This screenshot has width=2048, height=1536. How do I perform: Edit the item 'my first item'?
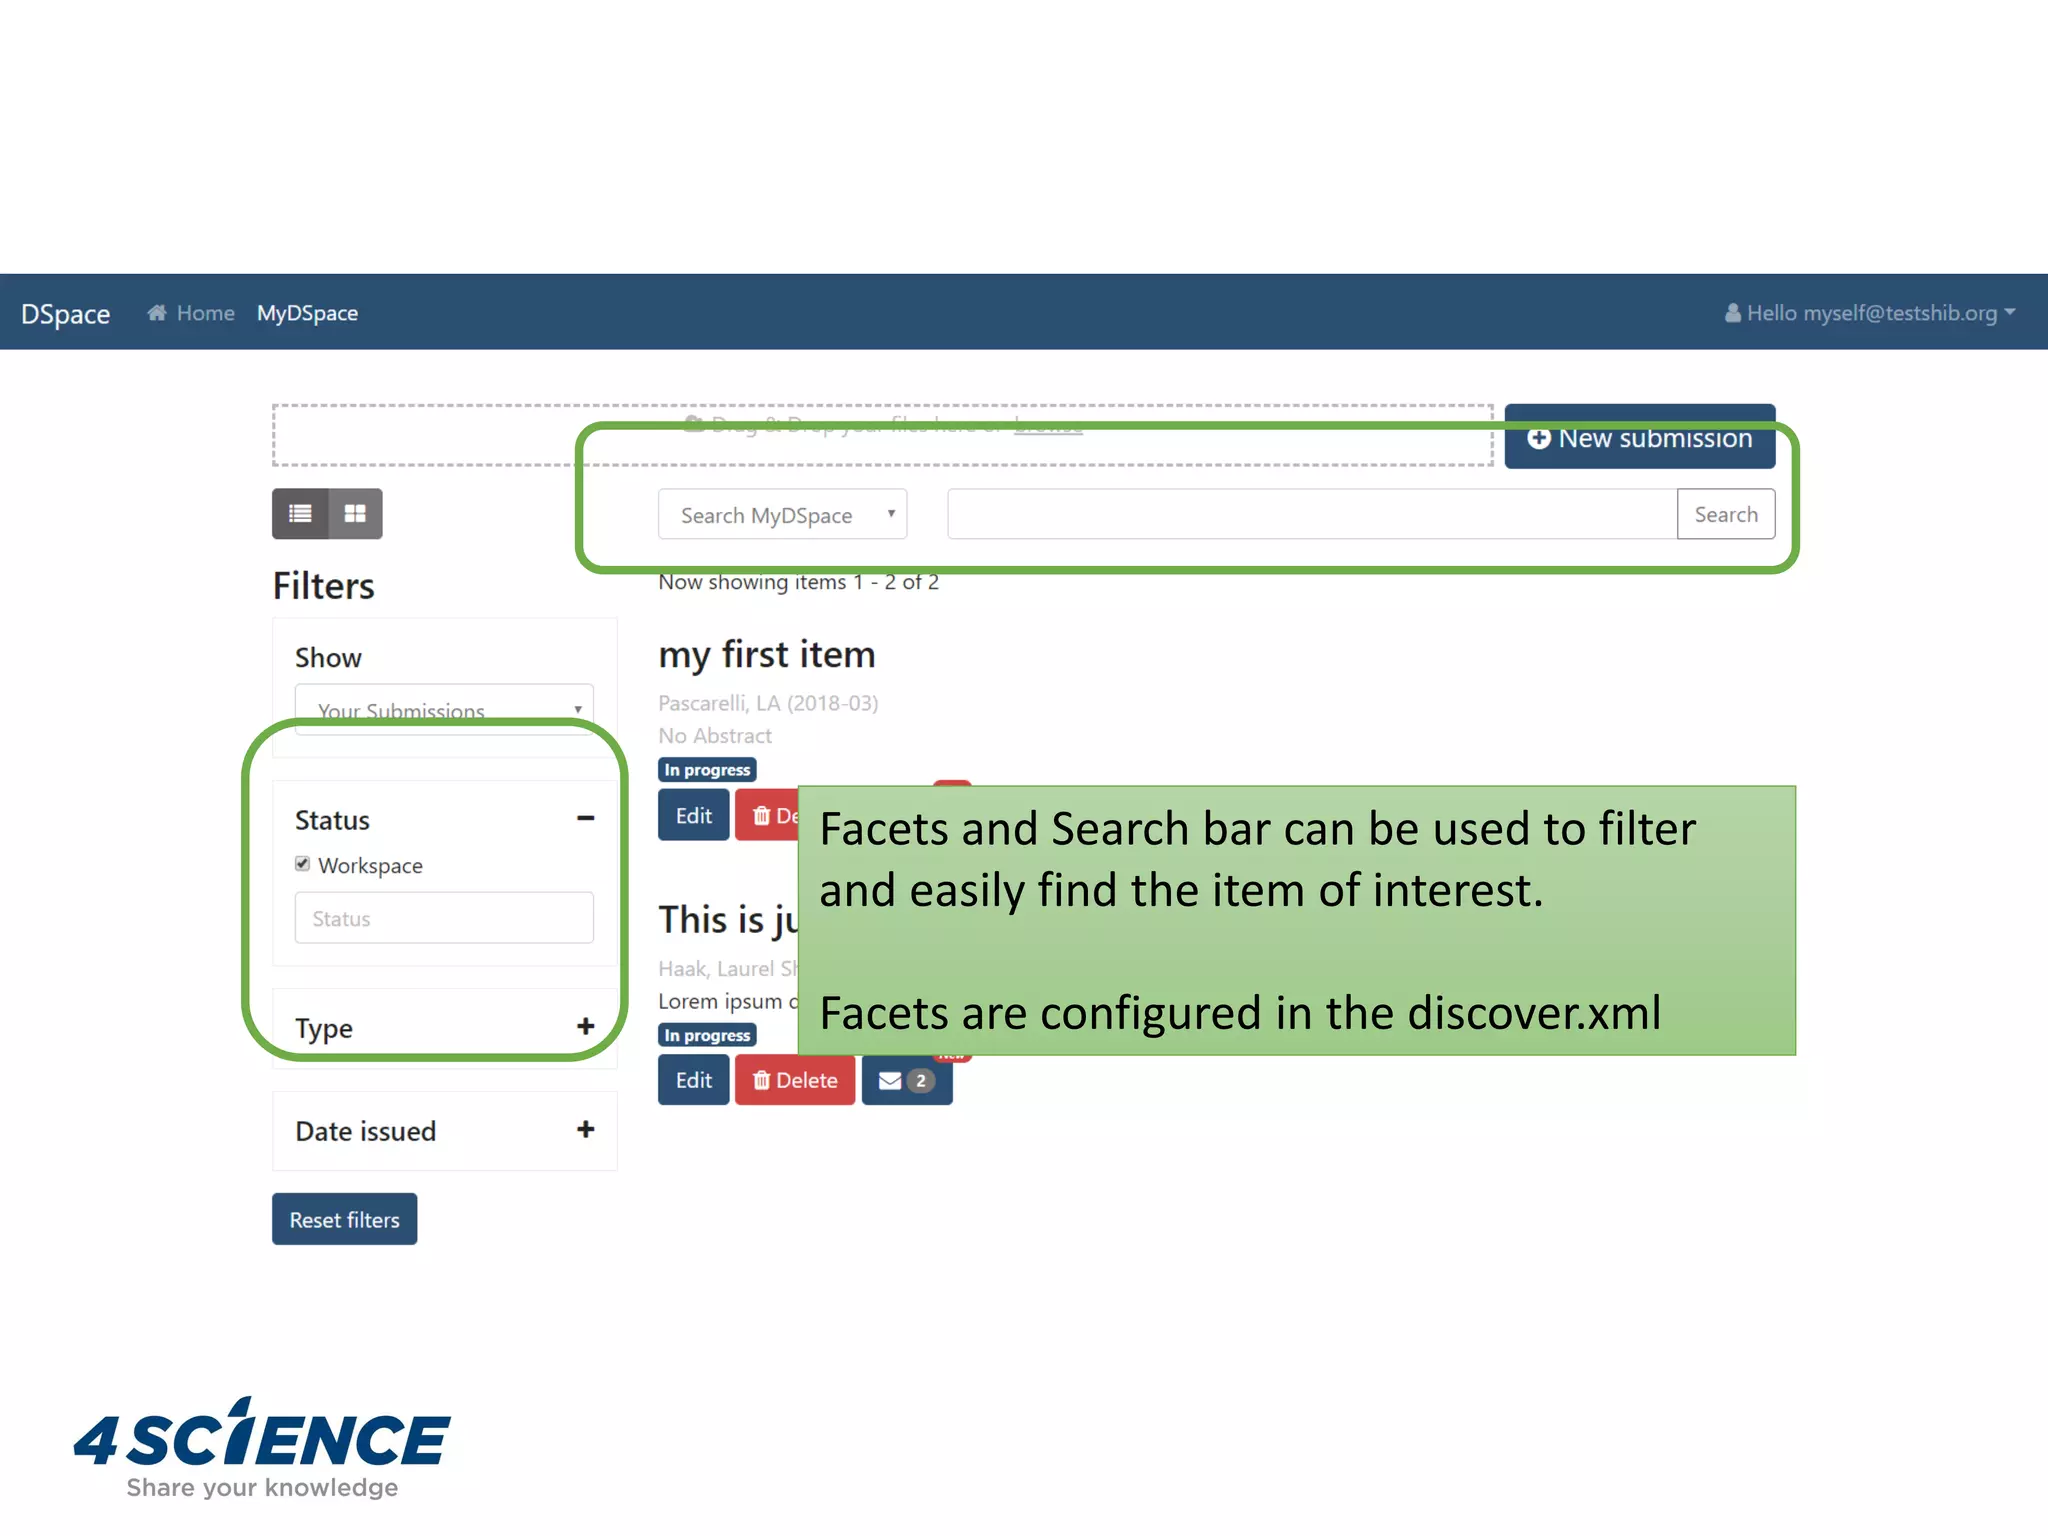tap(694, 815)
